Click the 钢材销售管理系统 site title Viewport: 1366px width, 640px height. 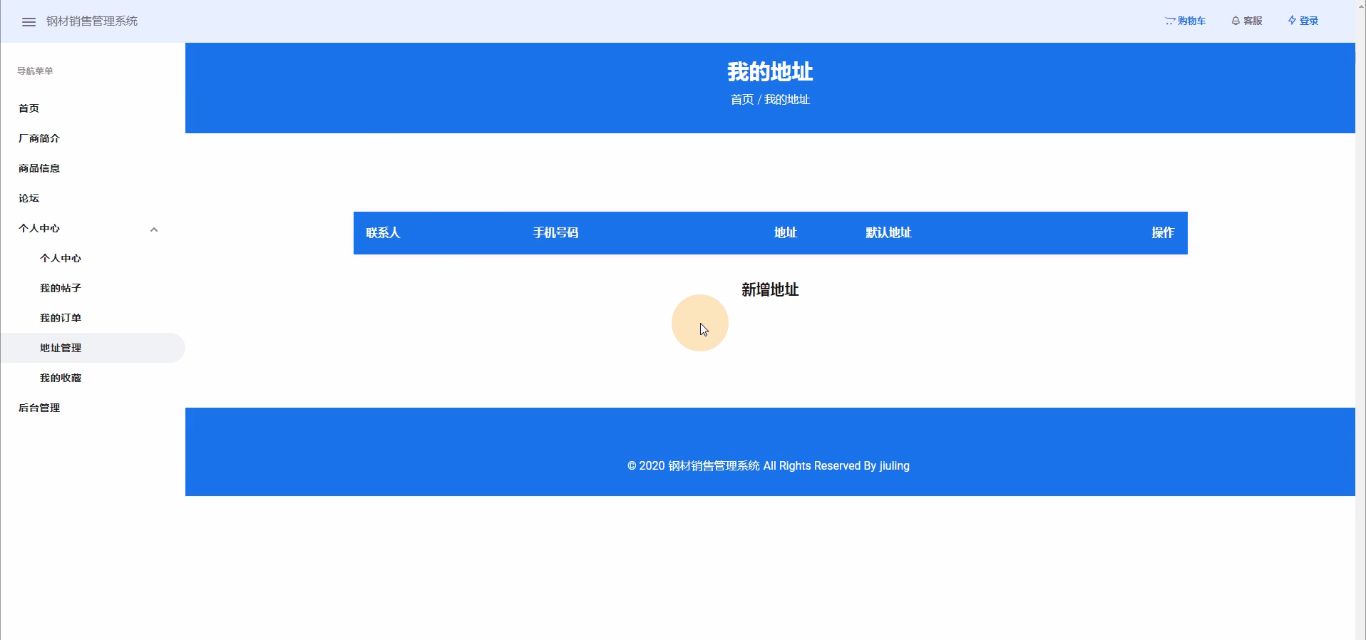click(92, 21)
